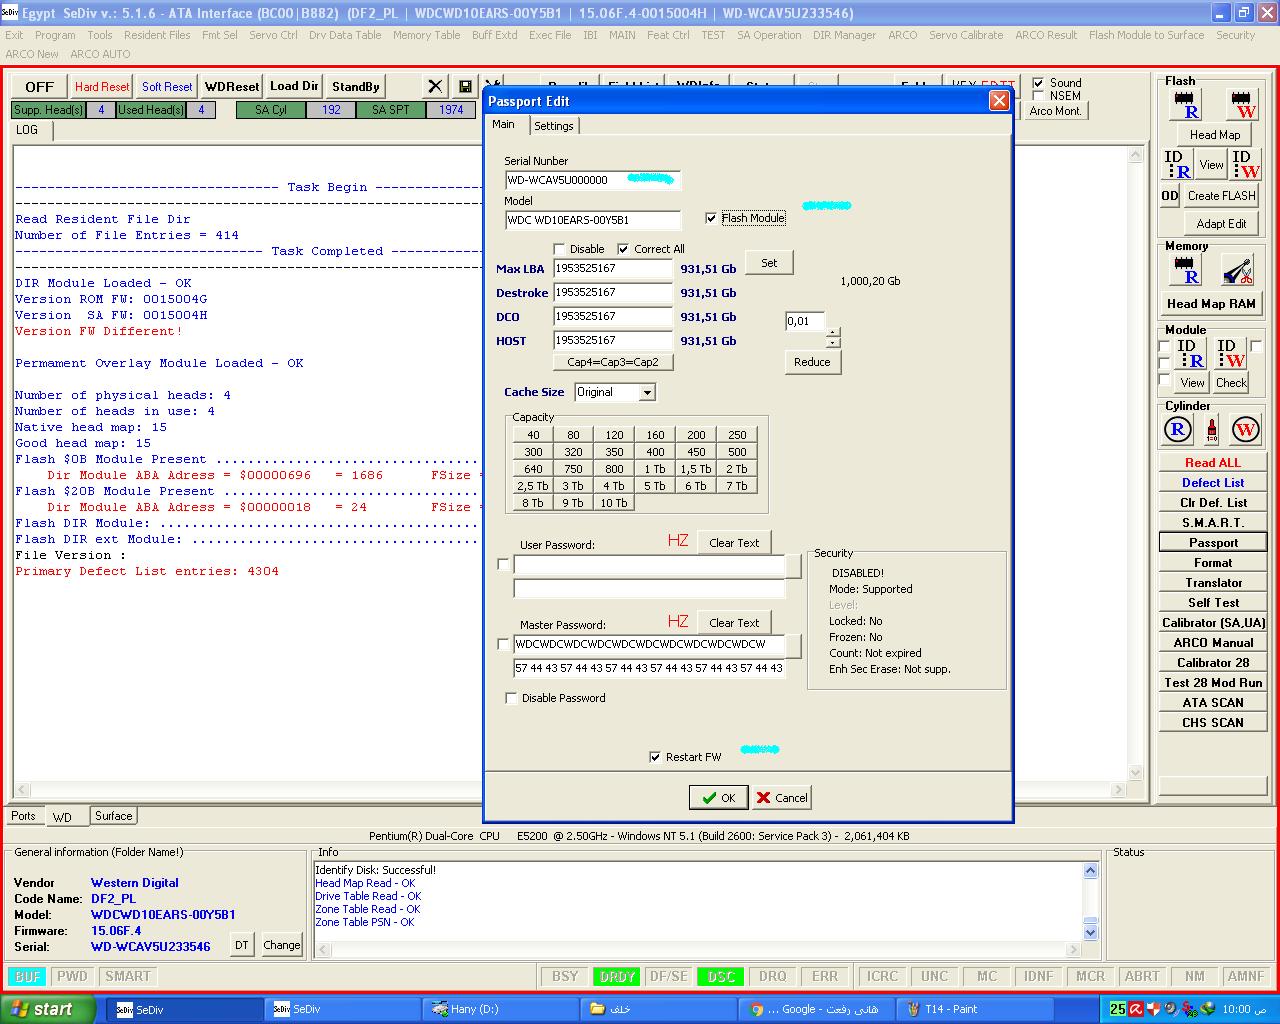
Task: Open the Ports tab
Action: pyautogui.click(x=23, y=816)
